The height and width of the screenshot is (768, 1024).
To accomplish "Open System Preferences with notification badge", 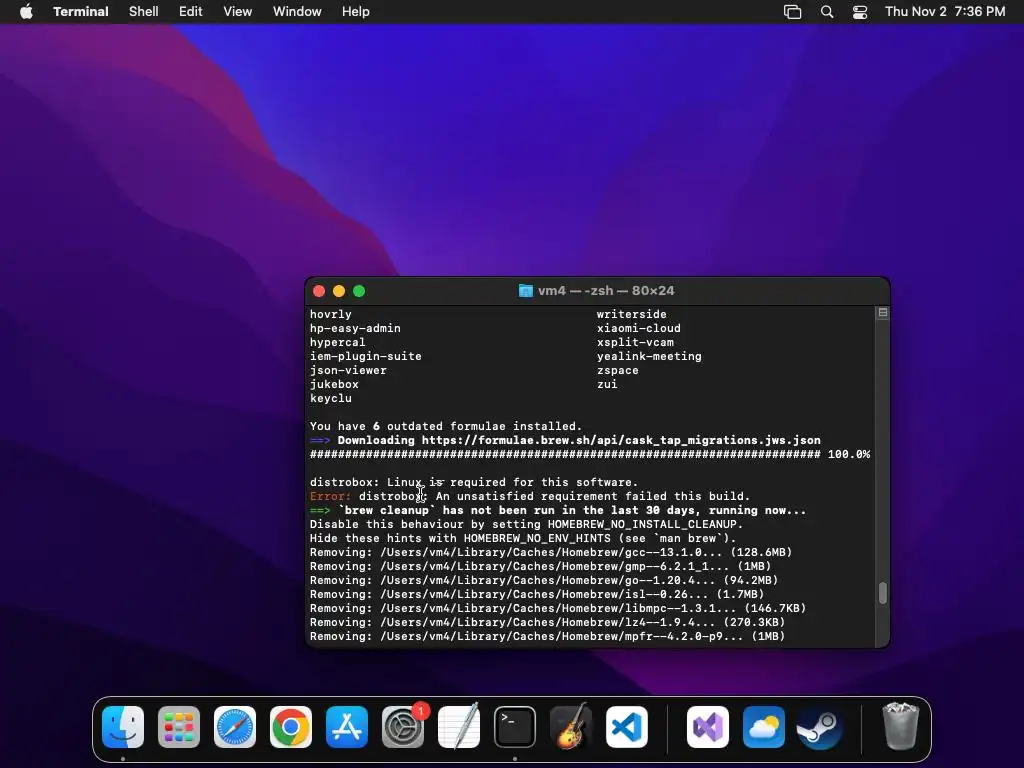I will coord(403,727).
